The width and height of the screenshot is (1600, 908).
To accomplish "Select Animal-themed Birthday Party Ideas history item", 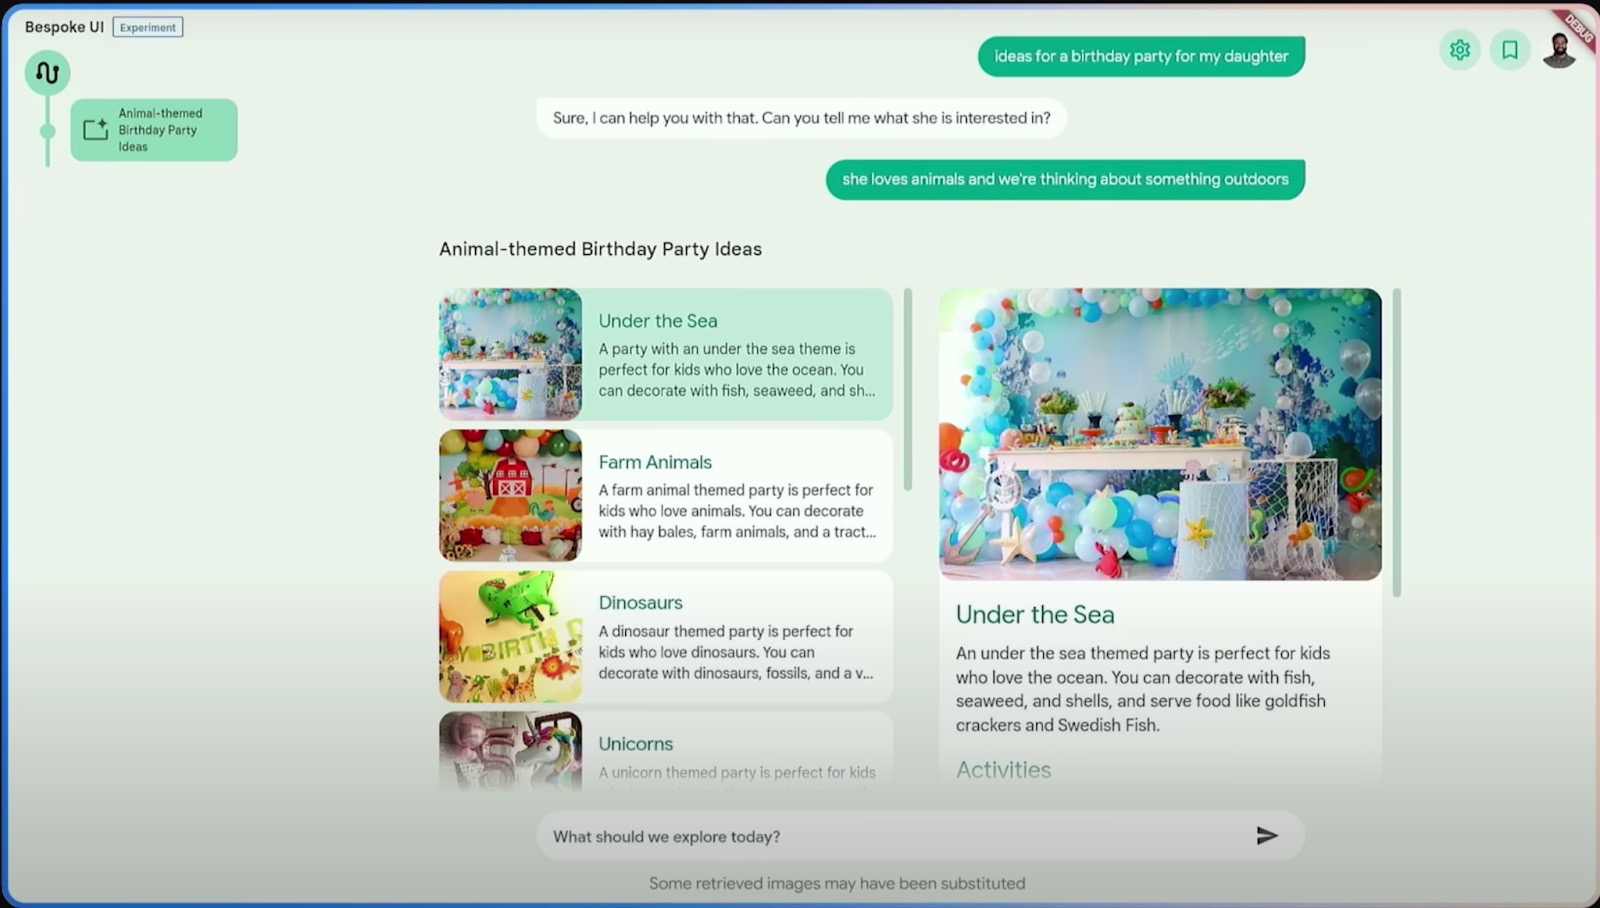I will tap(160, 130).
